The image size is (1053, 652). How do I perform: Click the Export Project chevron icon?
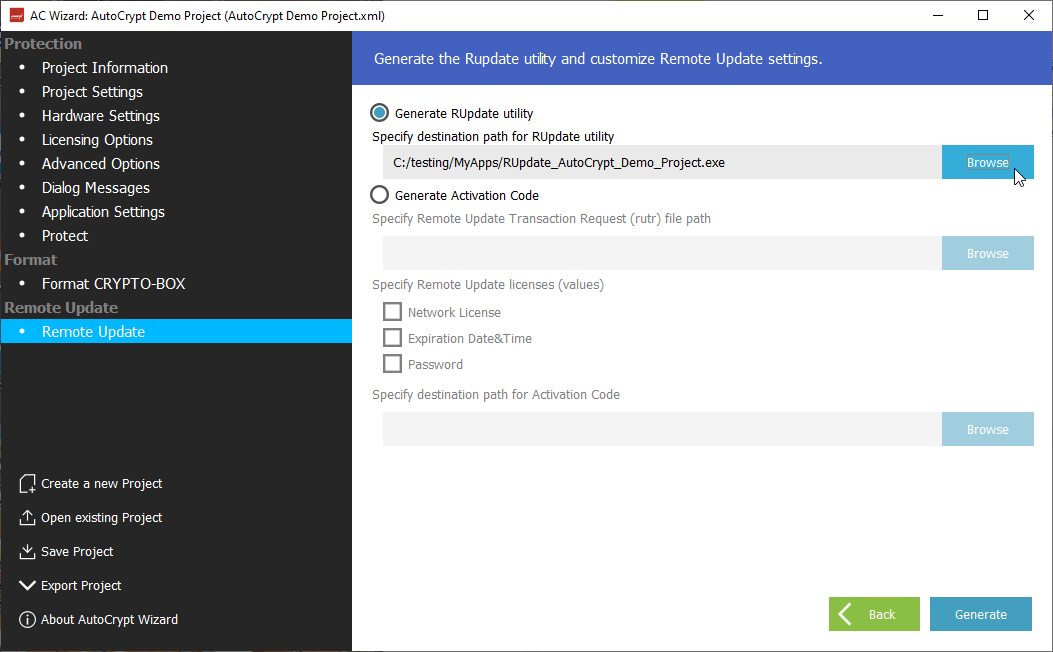tap(27, 586)
